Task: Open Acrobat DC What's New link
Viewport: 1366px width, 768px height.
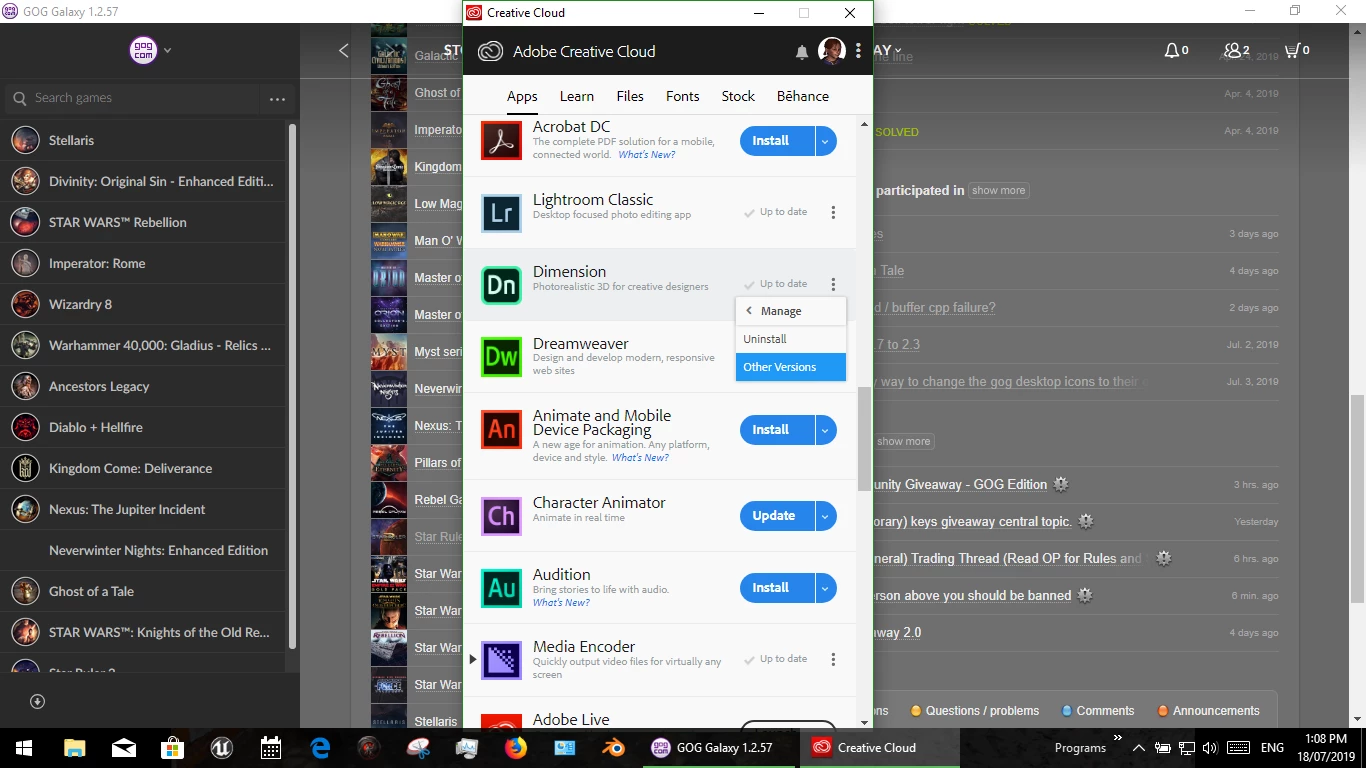Action: [646, 155]
